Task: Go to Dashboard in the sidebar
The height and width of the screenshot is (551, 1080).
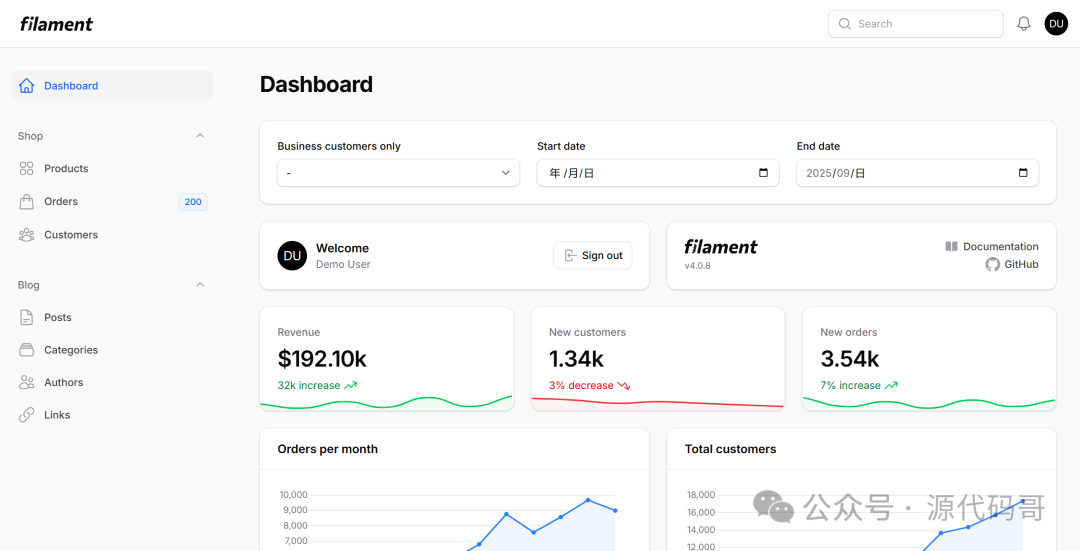Action: pos(71,86)
